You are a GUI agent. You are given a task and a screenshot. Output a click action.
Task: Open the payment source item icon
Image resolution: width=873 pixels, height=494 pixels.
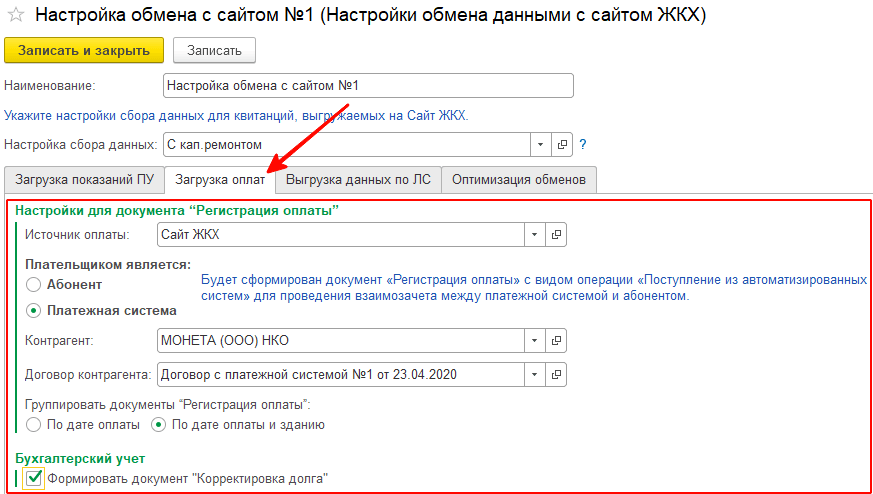tap(557, 235)
